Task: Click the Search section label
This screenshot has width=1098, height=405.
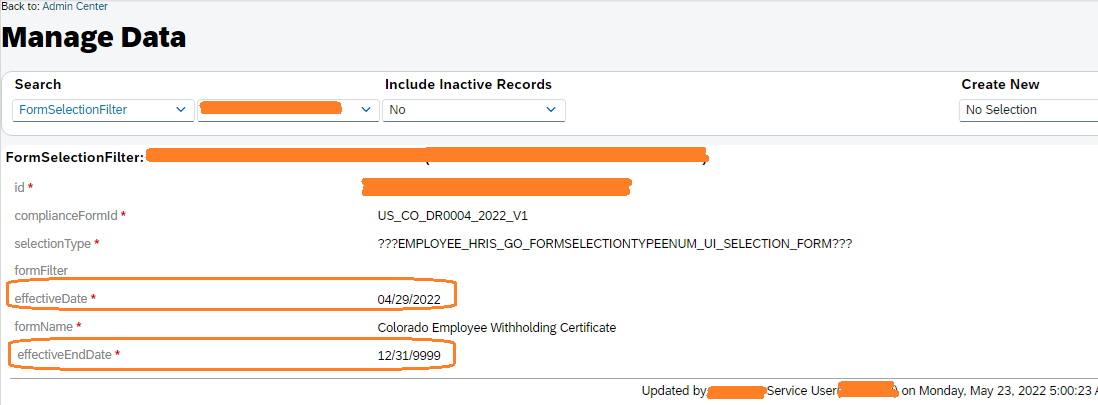Action: pyautogui.click(x=38, y=85)
